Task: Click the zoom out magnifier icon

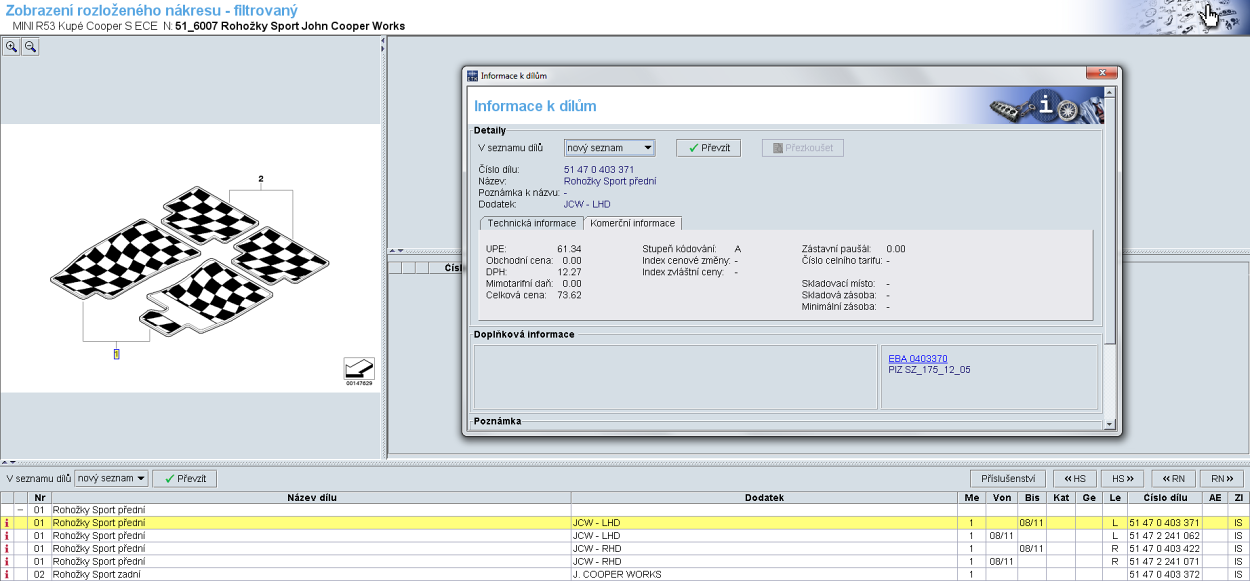Action: tap(30, 46)
